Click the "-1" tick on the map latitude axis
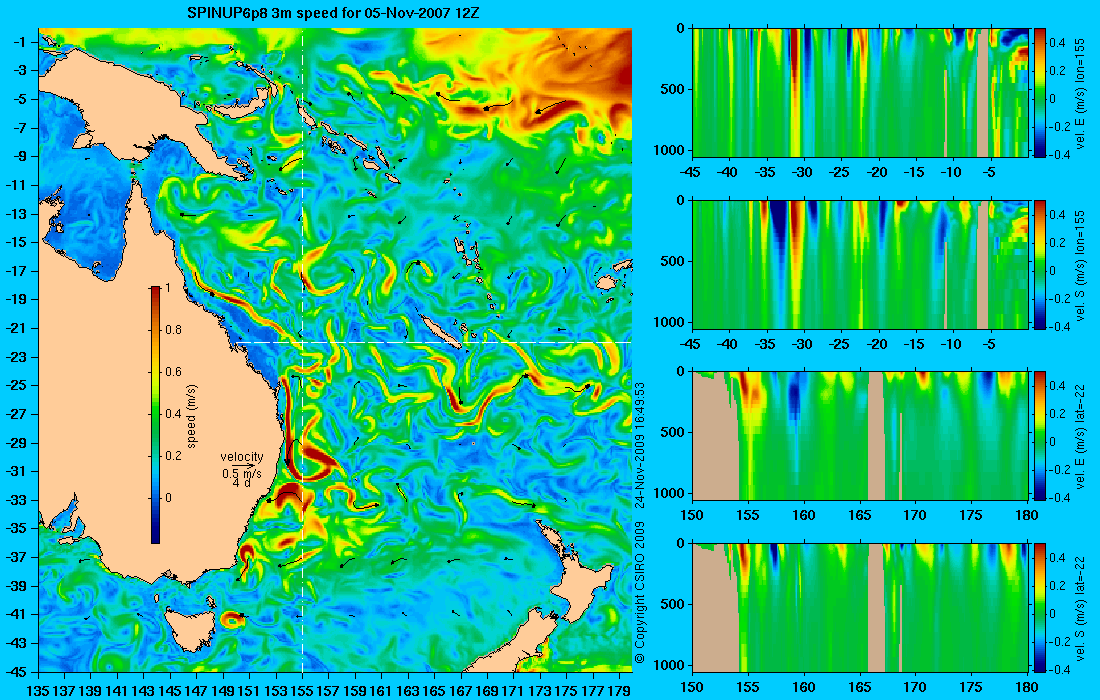Image resolution: width=1100 pixels, height=700 pixels. 20,42
